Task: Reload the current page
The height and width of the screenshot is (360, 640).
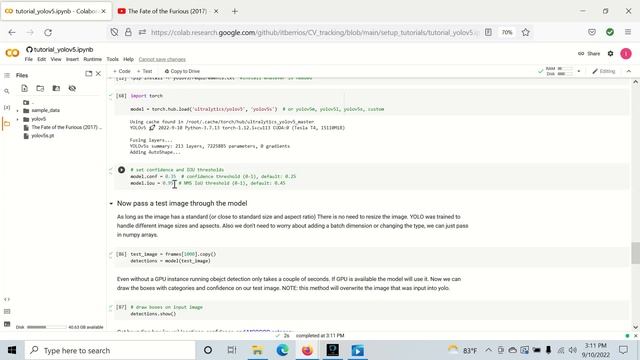Action: point(48,32)
